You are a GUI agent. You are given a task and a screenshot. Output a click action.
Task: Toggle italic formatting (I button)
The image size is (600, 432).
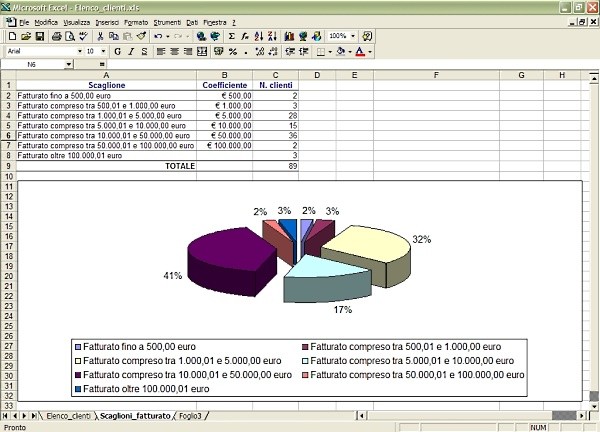click(130, 51)
